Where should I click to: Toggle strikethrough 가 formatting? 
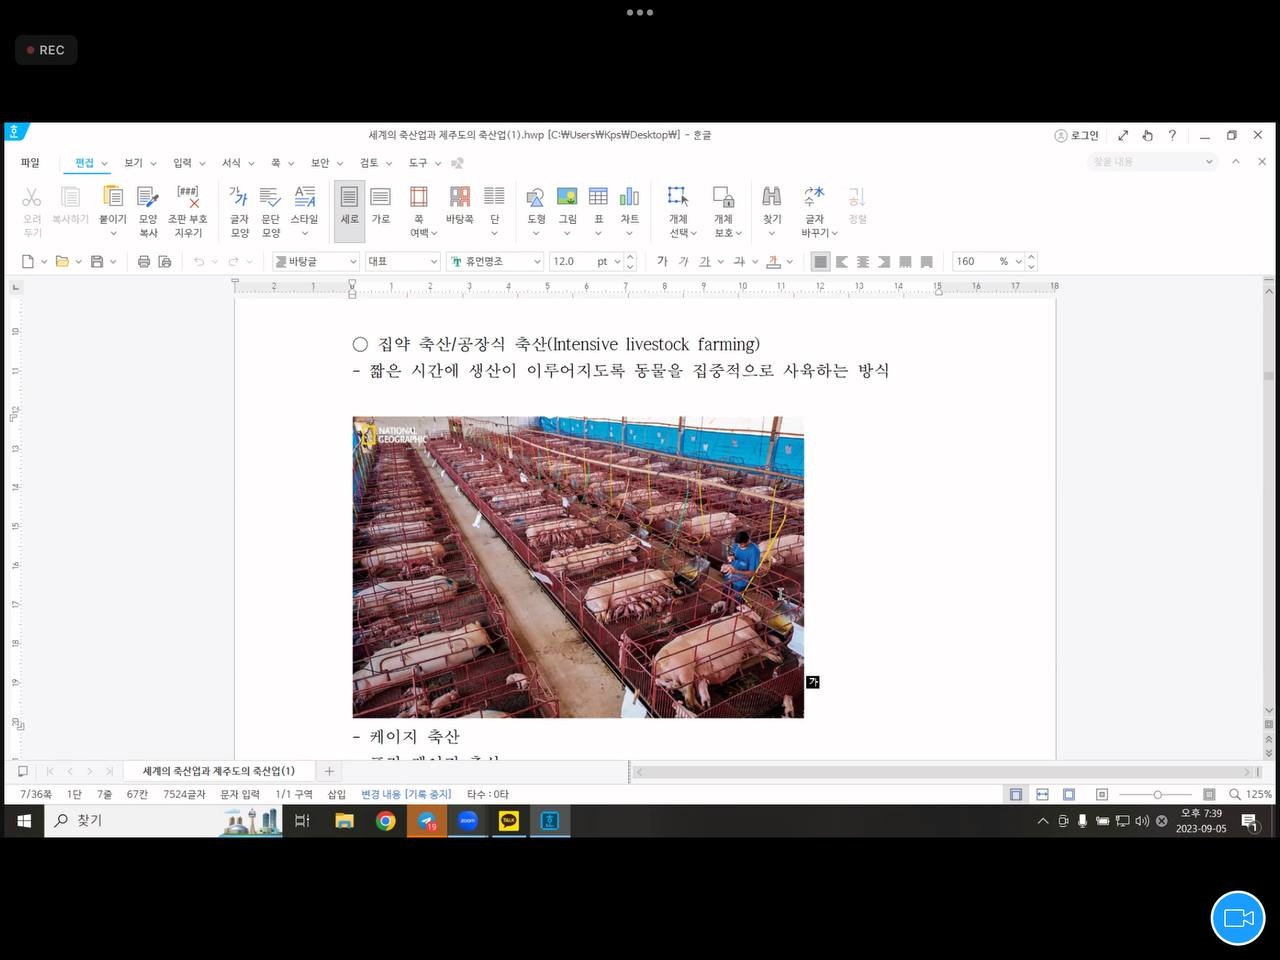[739, 262]
